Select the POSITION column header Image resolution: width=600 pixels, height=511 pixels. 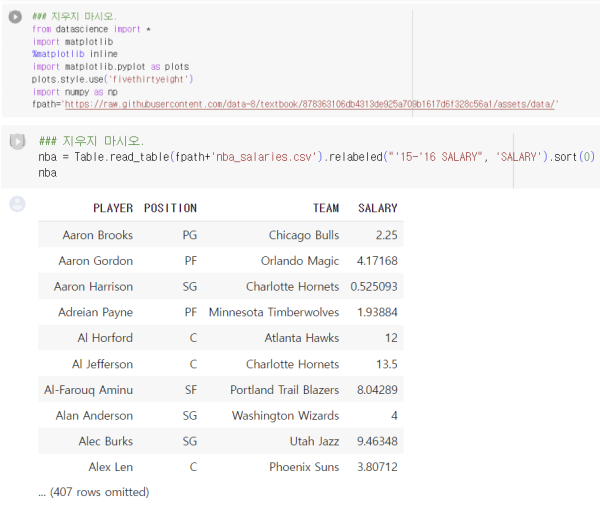[x=170, y=208]
